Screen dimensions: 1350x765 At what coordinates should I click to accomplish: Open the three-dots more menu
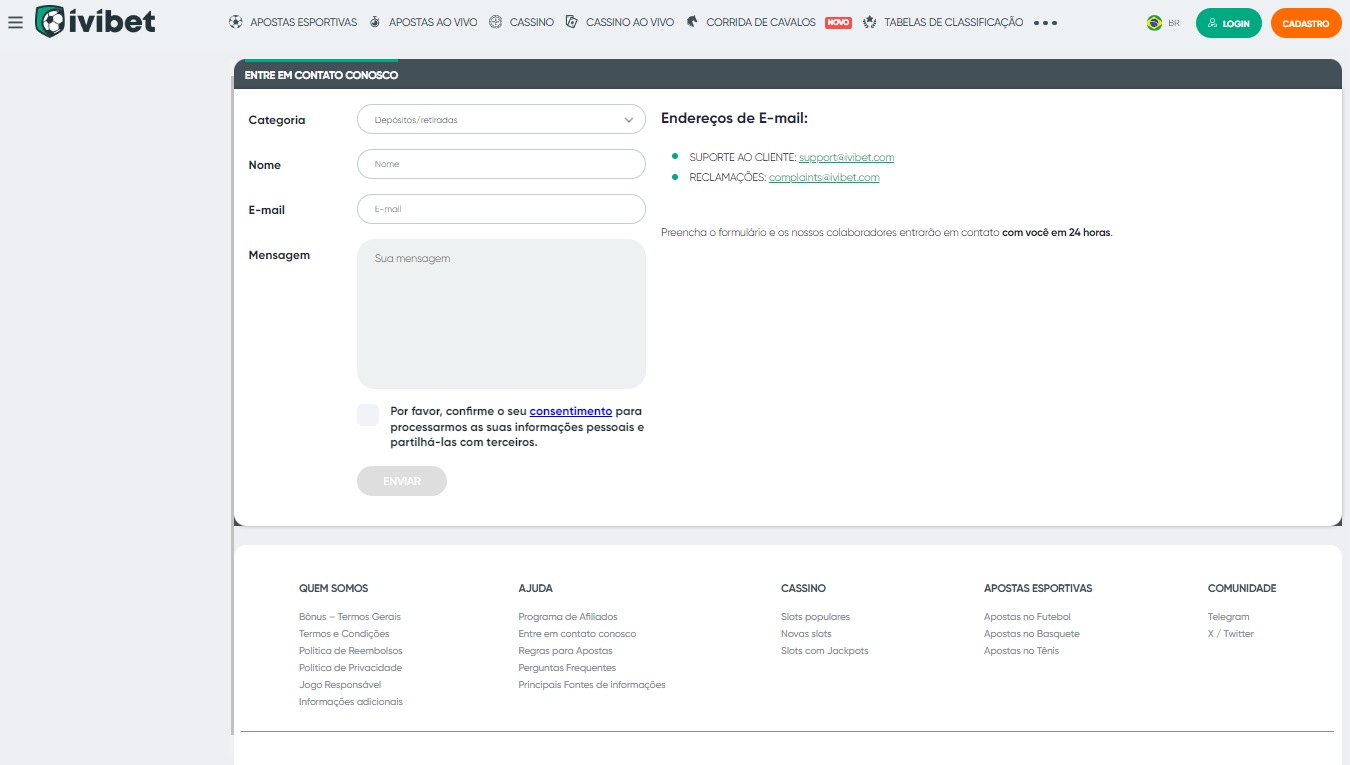point(1046,22)
